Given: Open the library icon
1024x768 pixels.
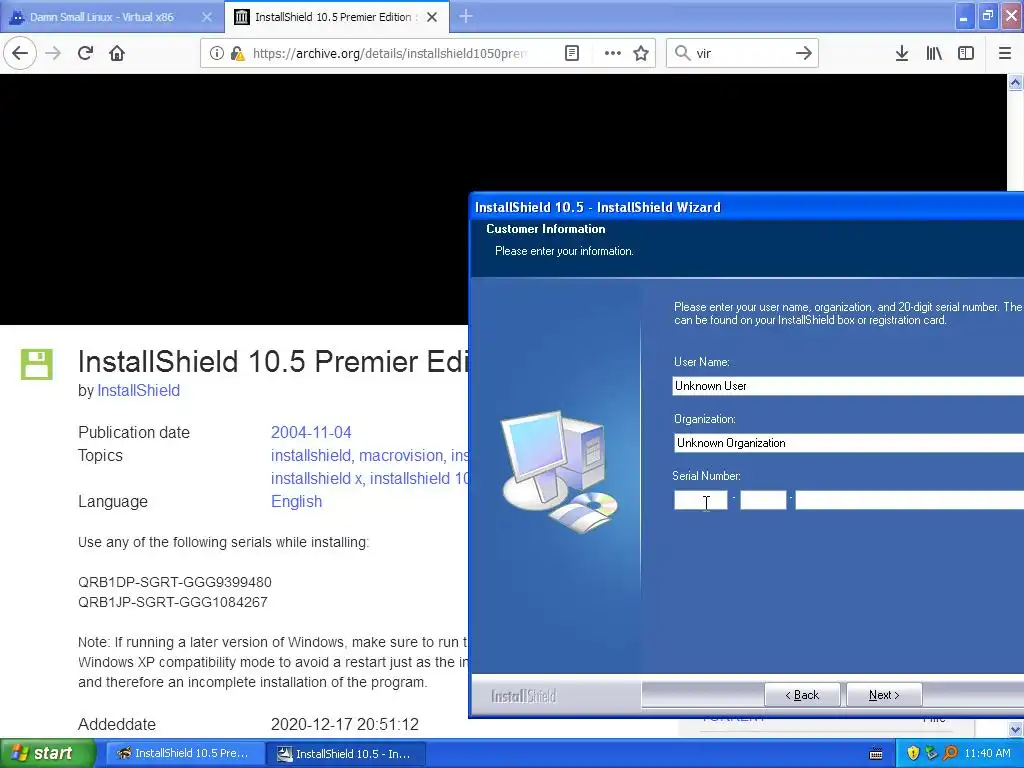Looking at the screenshot, I should (934, 53).
